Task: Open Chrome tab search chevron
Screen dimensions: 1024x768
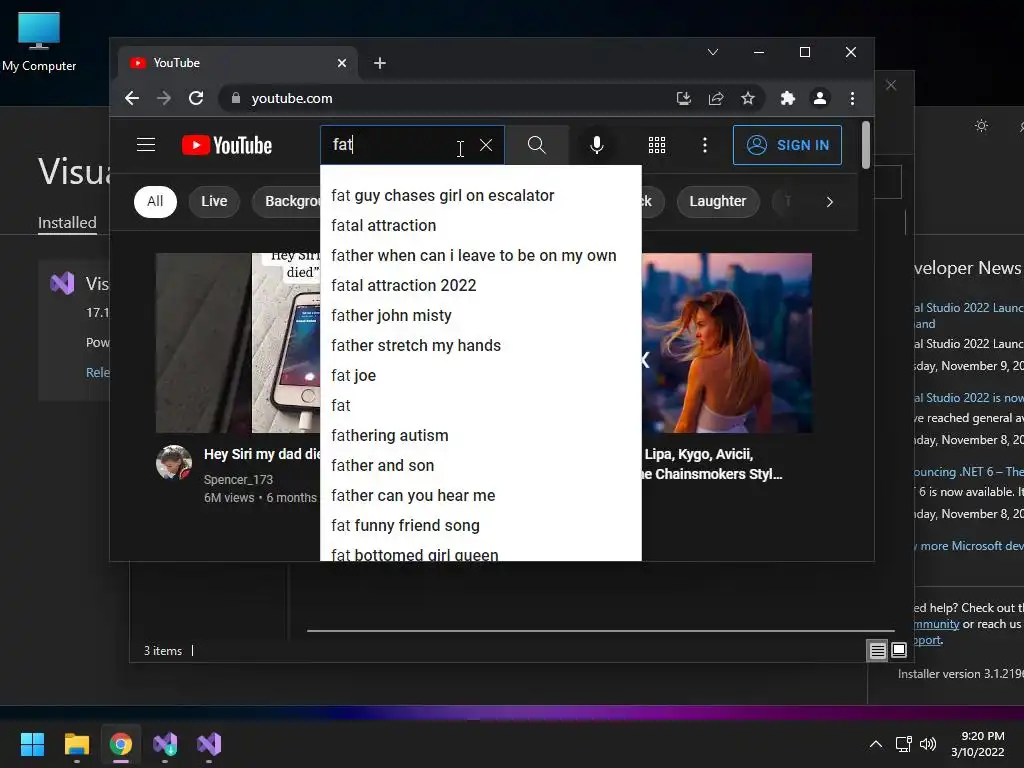Action: (x=712, y=52)
